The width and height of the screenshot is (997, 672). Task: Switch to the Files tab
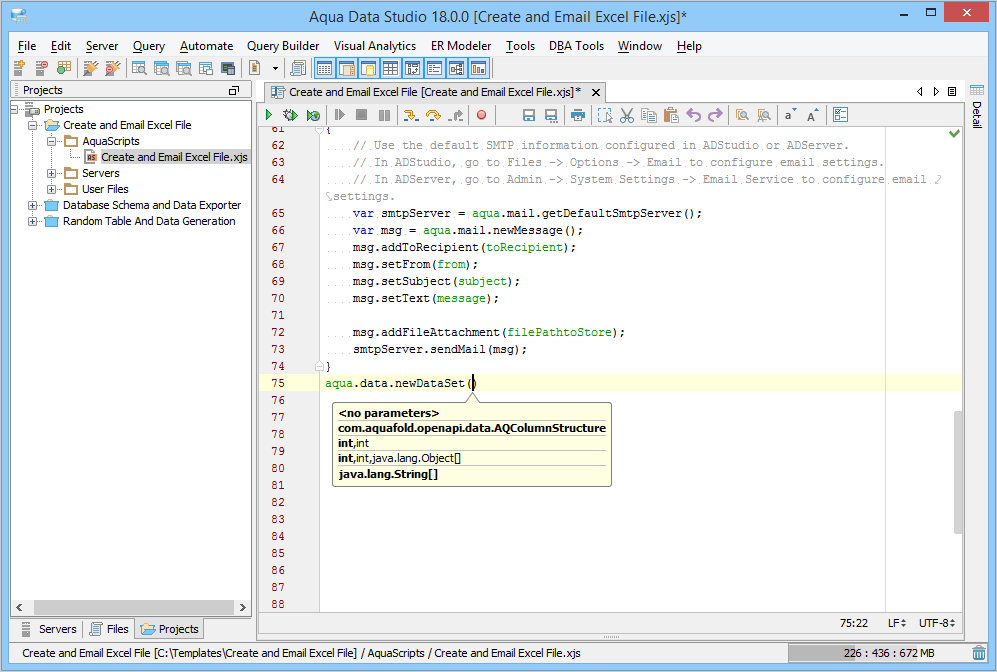click(109, 629)
